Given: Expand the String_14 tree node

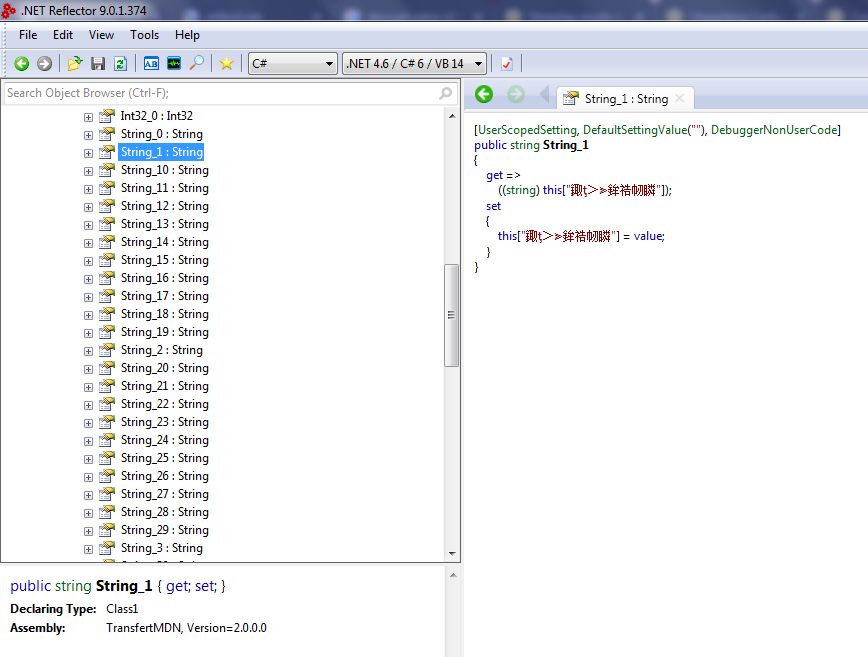Looking at the screenshot, I should click(x=88, y=243).
